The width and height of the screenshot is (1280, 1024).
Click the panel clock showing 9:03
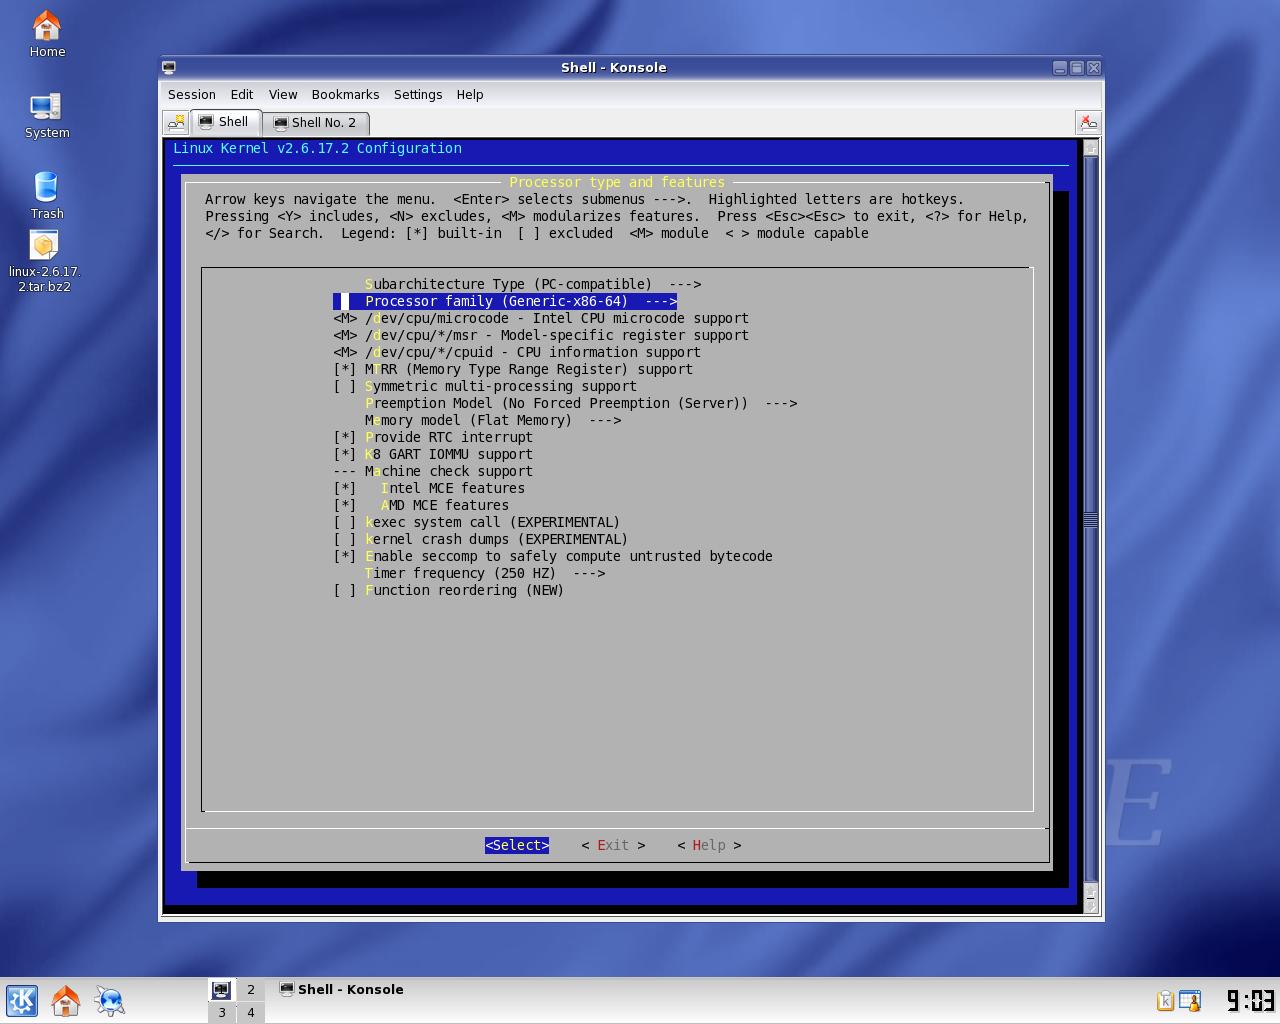1250,1000
